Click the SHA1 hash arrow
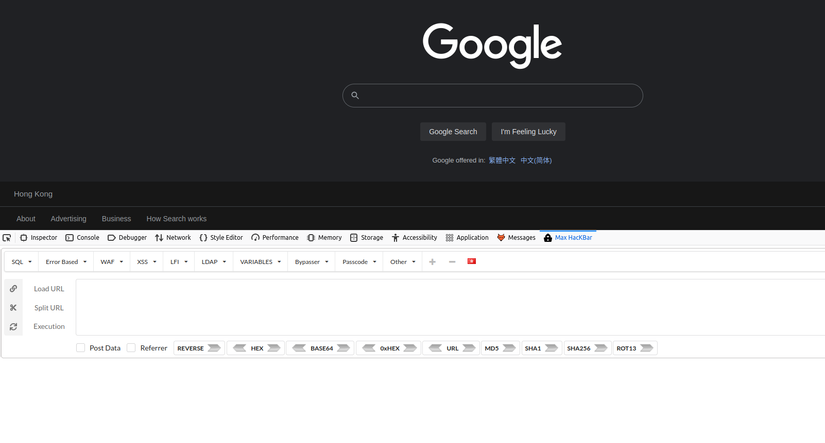 pyautogui.click(x=551, y=348)
